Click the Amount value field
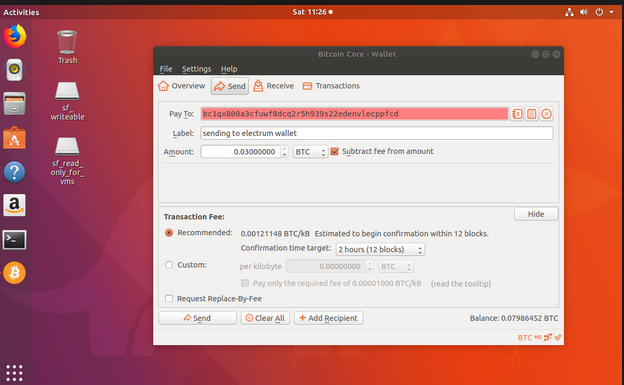The image size is (624, 385). (x=241, y=152)
